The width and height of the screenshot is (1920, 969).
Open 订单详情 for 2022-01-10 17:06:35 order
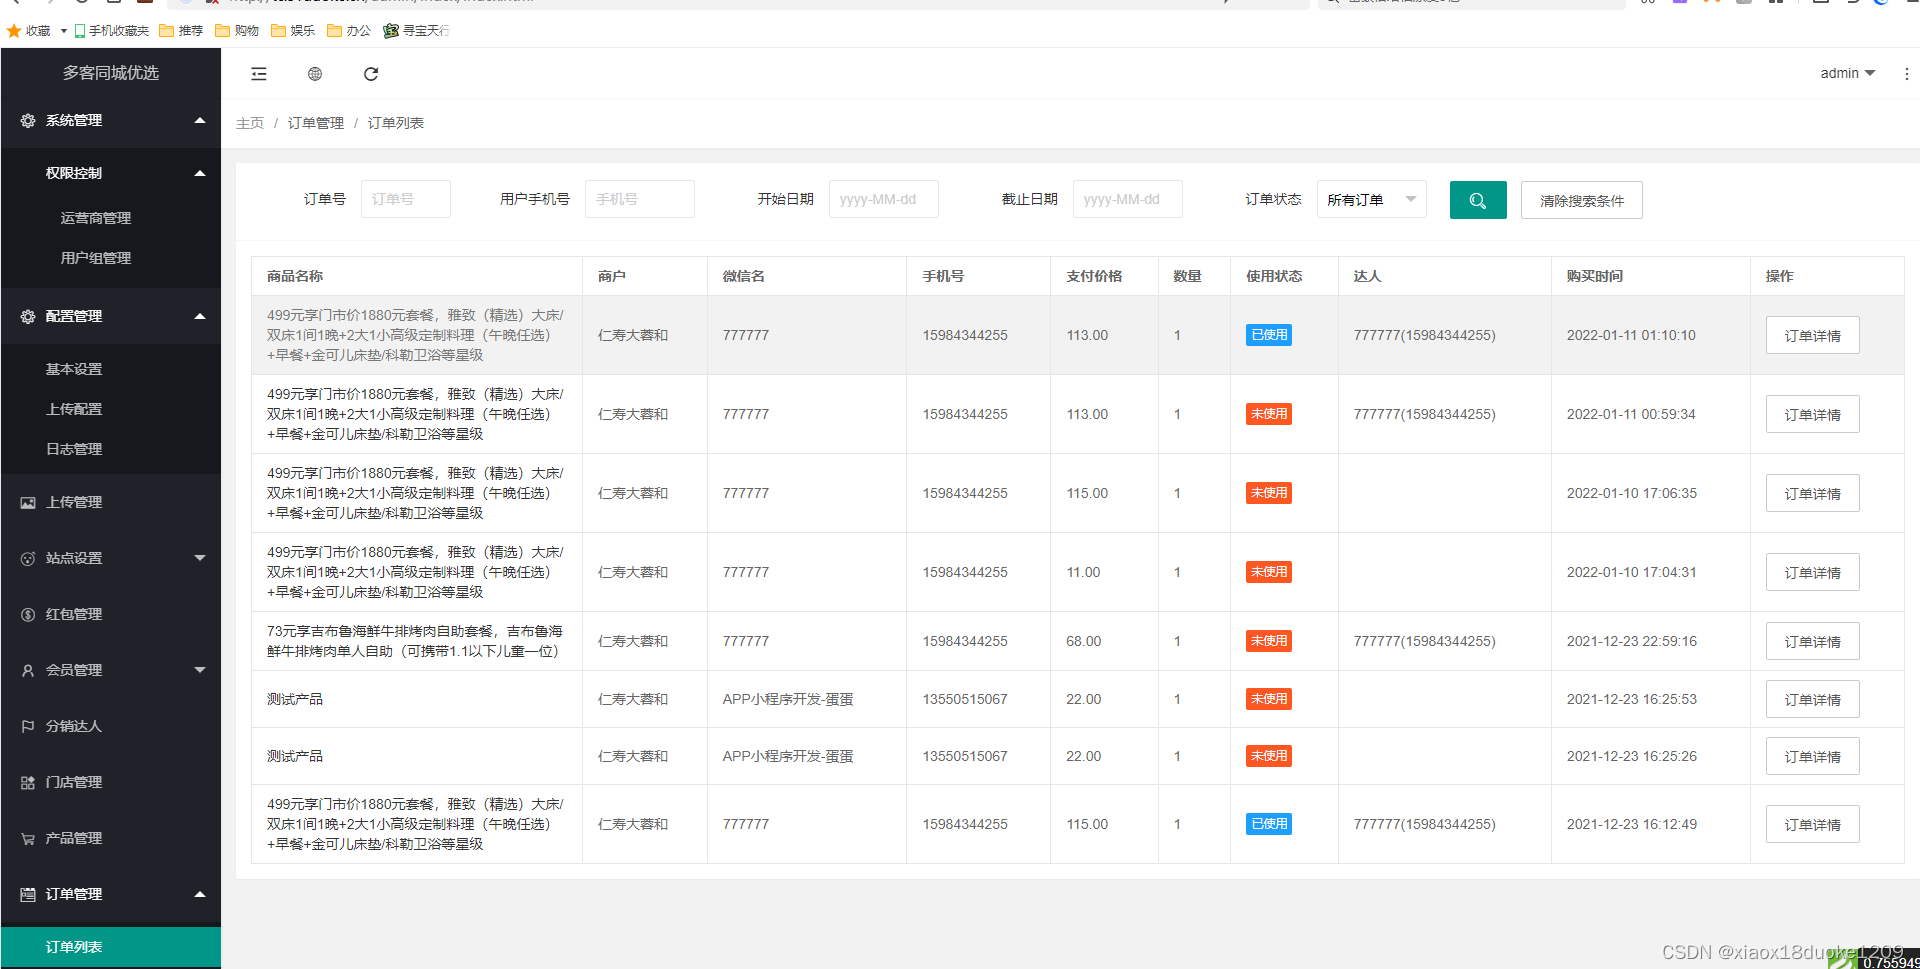click(1812, 493)
